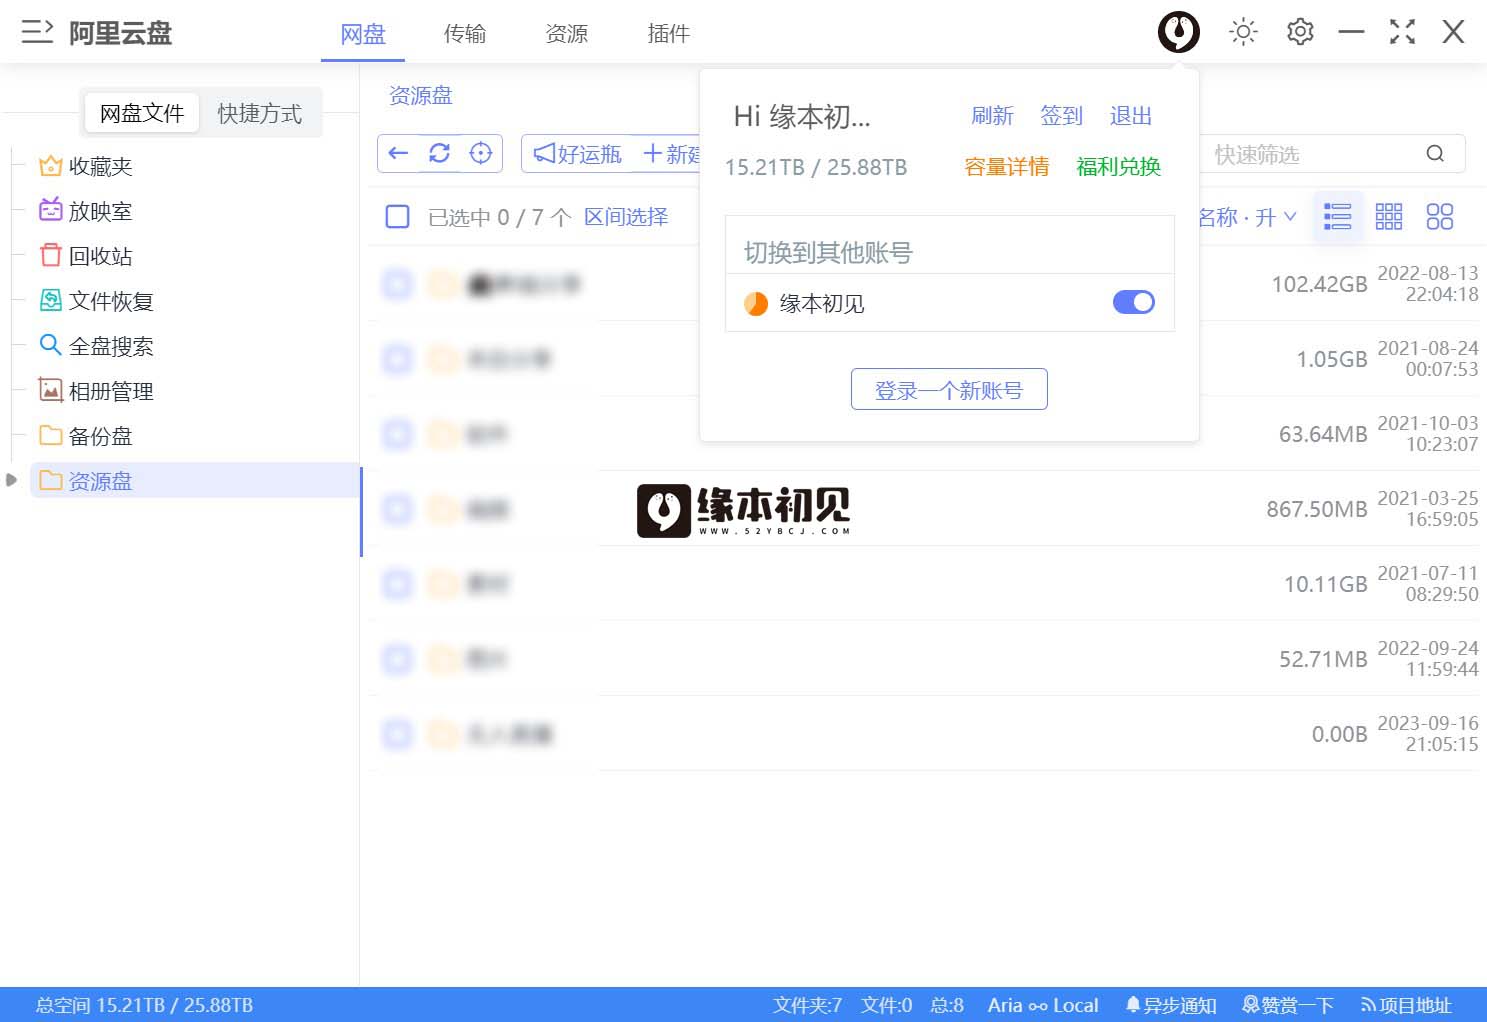The width and height of the screenshot is (1487, 1022).
Task: Open 福利兑换 link
Action: (x=1119, y=167)
